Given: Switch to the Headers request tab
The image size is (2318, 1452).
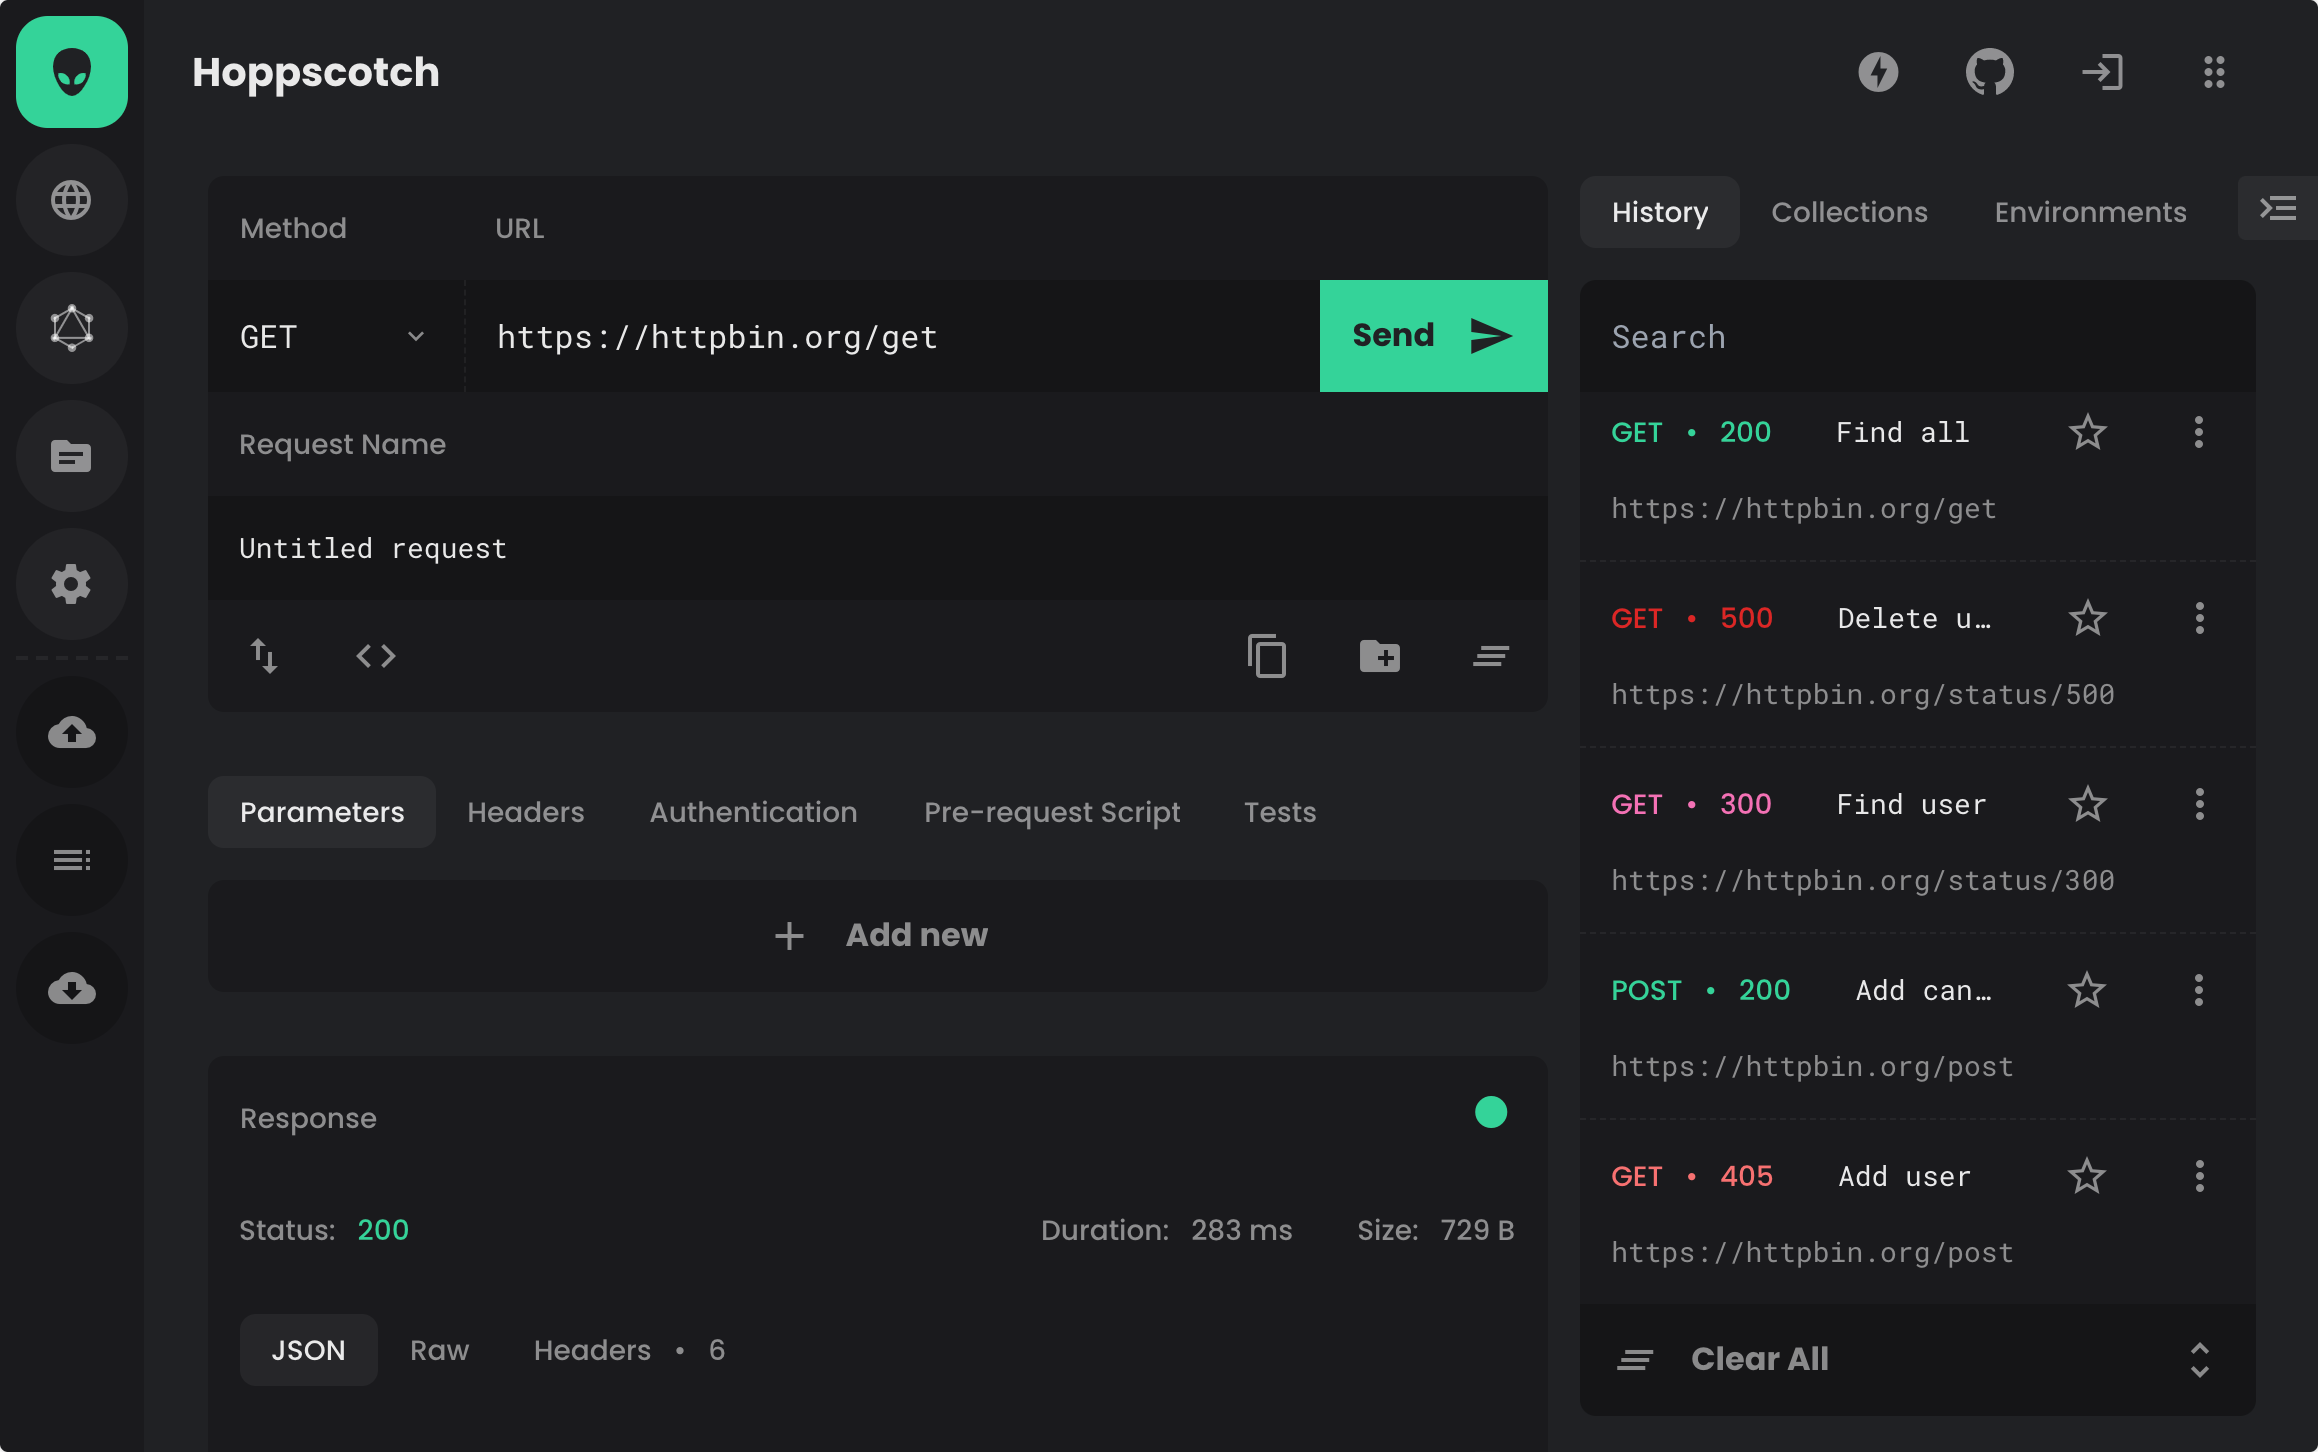Looking at the screenshot, I should [x=525, y=812].
